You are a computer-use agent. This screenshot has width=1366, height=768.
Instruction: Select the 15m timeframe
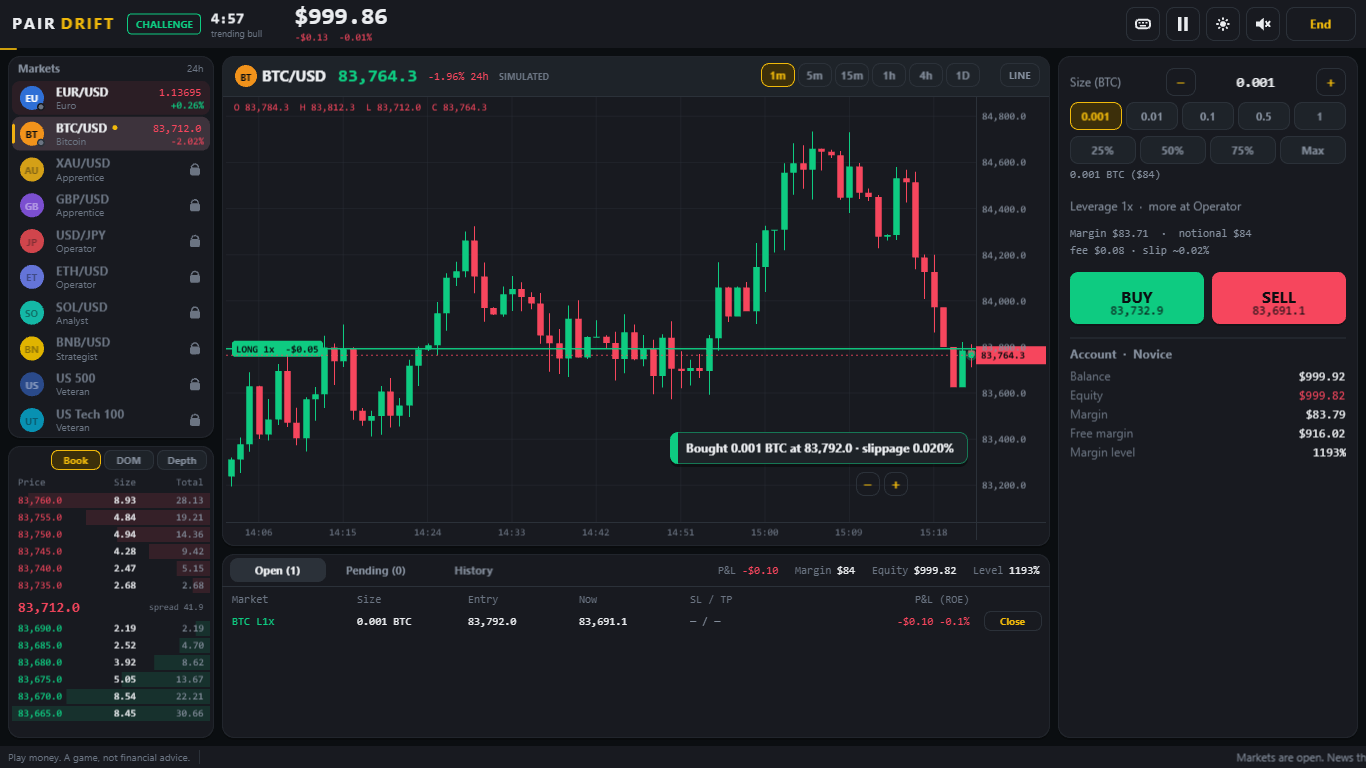tap(852, 75)
